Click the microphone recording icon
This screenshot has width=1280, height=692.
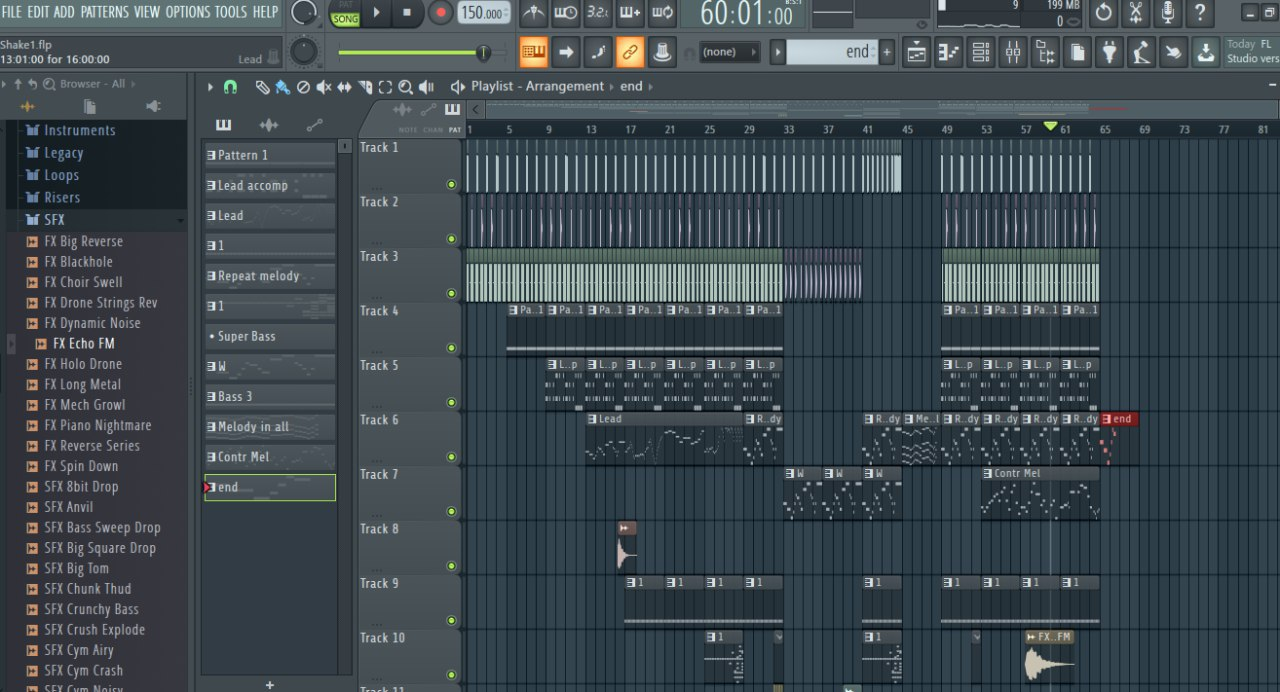click(1168, 13)
